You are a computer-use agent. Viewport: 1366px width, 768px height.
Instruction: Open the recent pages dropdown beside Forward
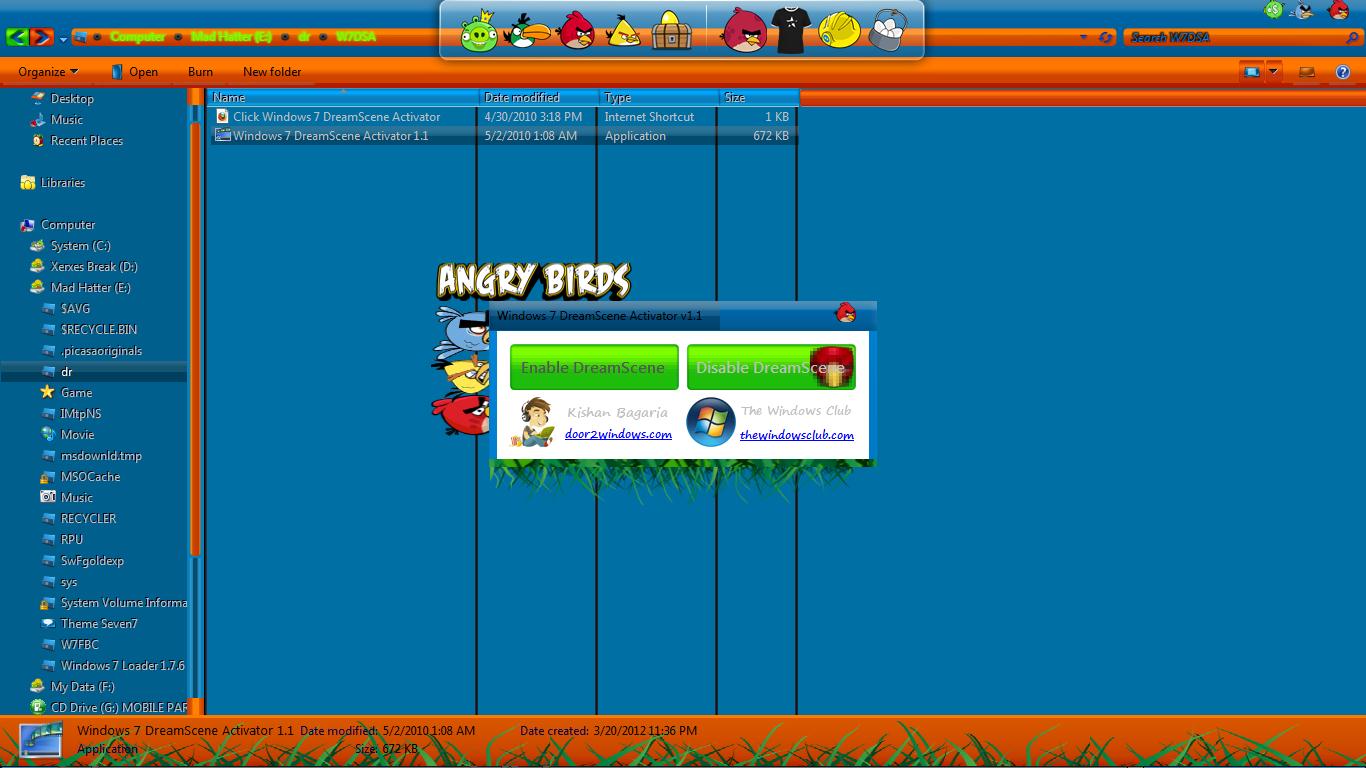[63, 39]
